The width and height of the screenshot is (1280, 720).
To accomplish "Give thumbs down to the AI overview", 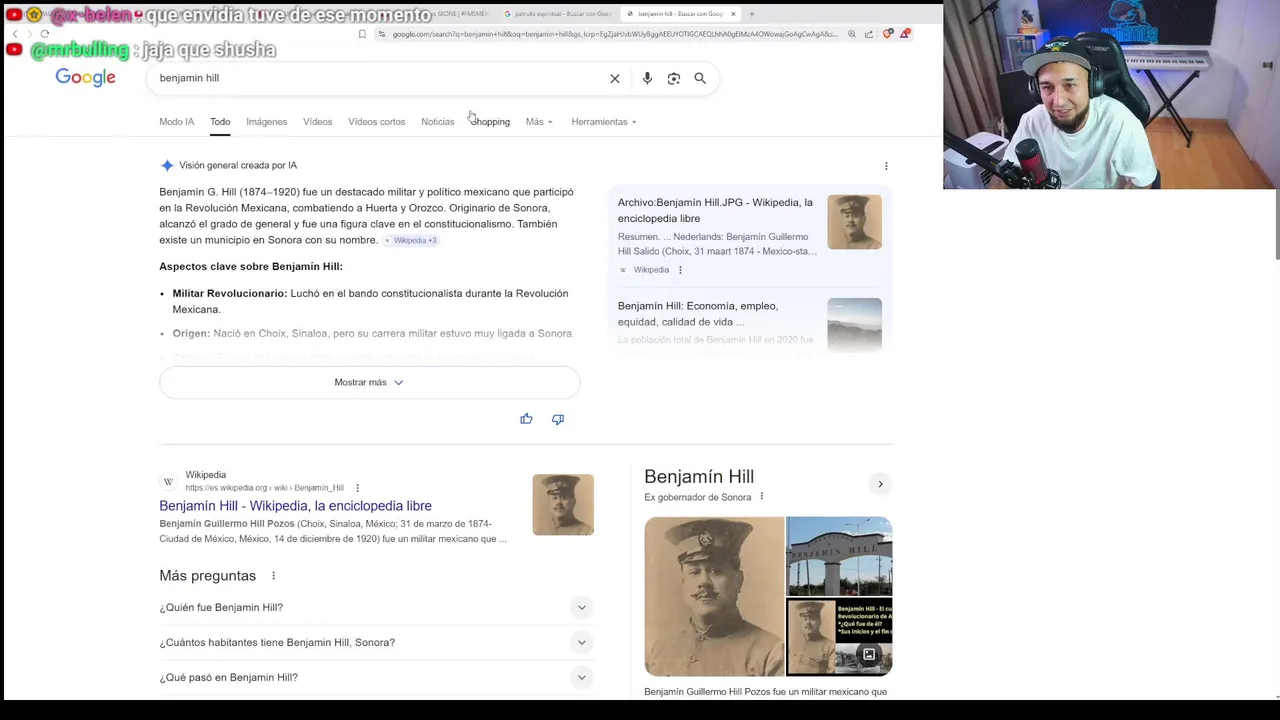I will tap(558, 419).
